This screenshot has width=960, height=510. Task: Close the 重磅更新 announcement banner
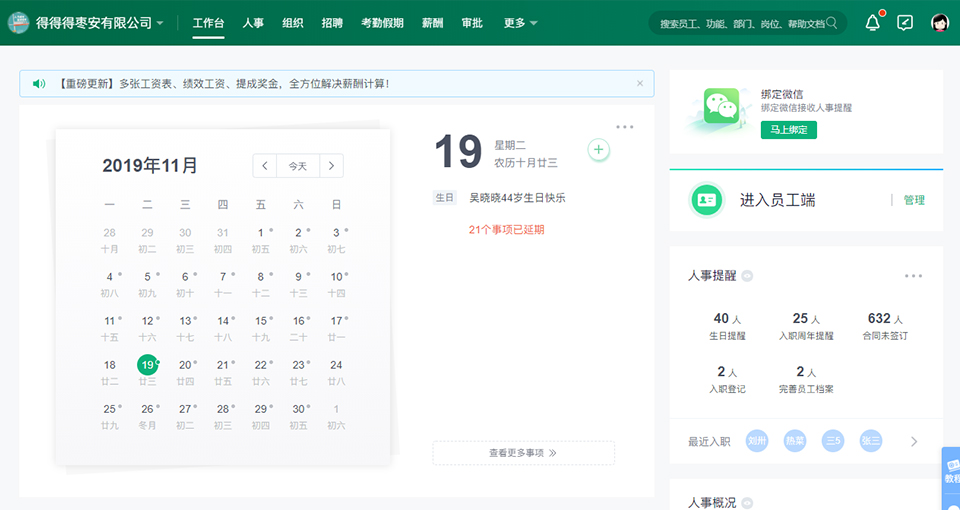(640, 84)
